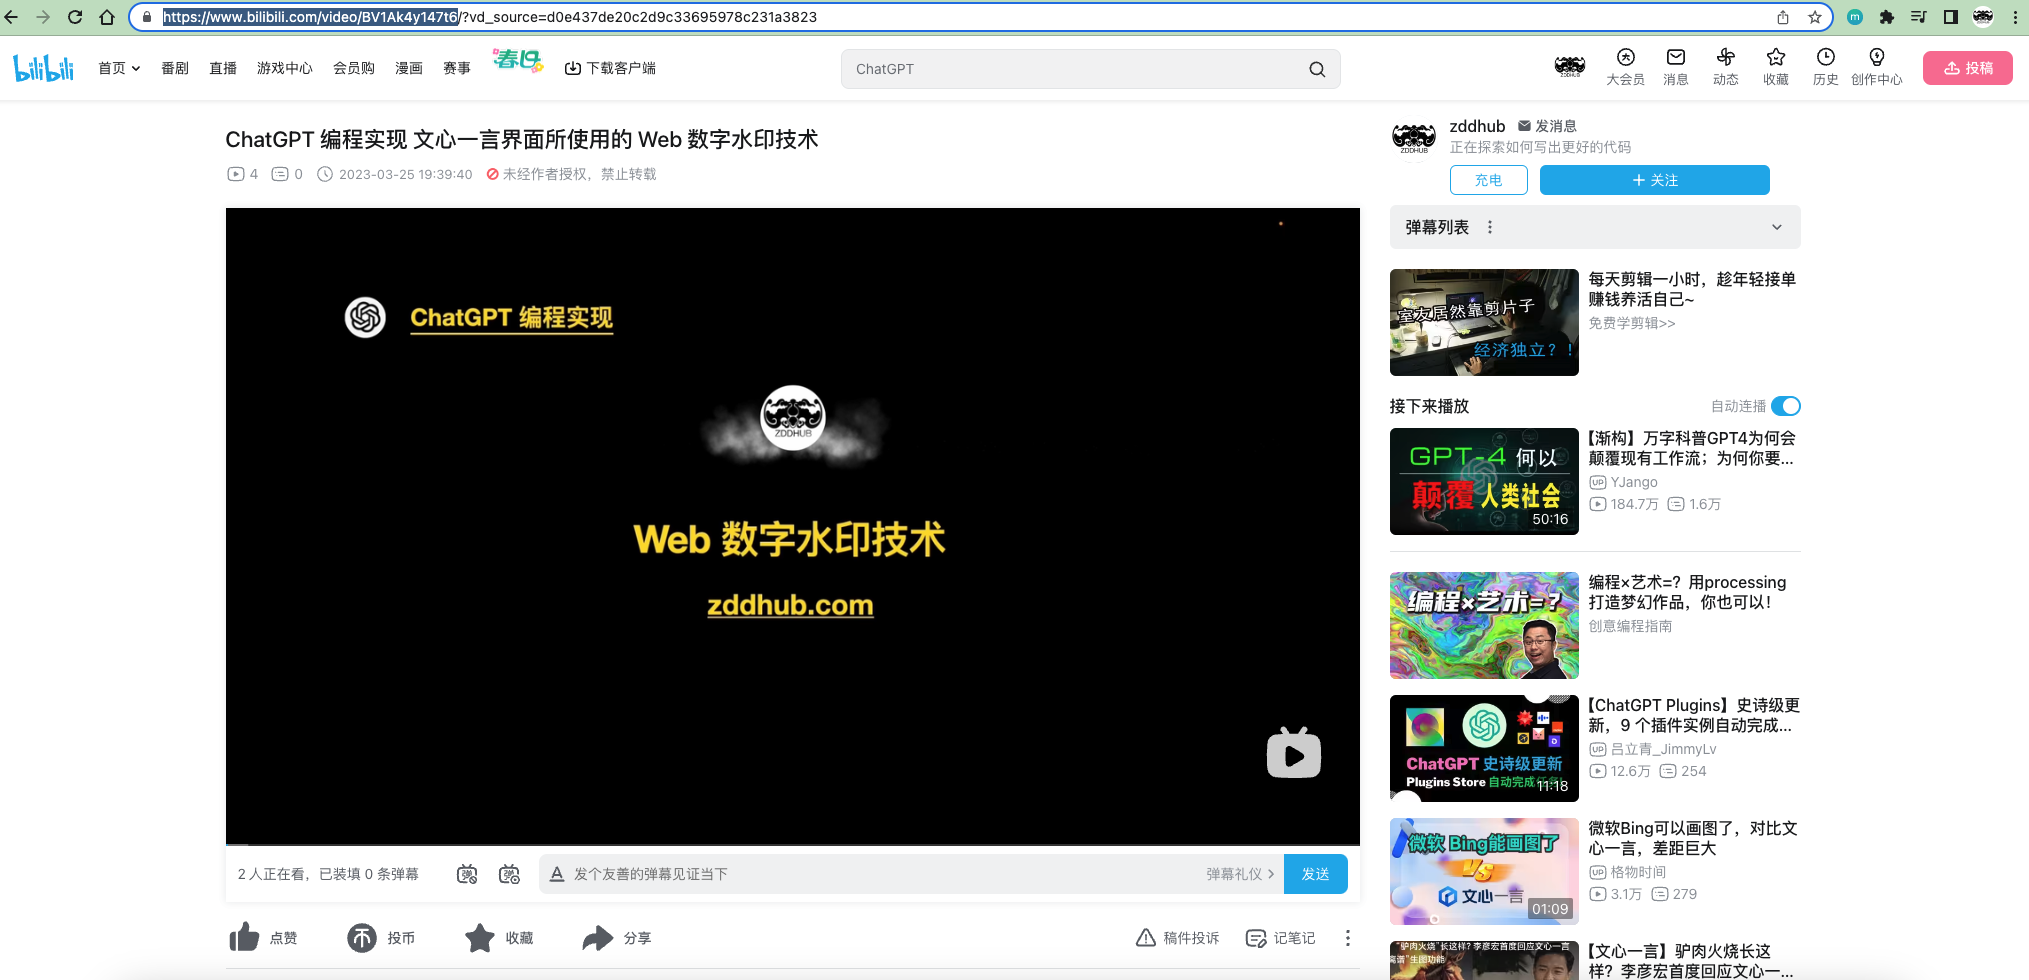The image size is (2029, 980).
Task: Collapse the 弹幕列表 panel chevron
Action: click(1776, 227)
